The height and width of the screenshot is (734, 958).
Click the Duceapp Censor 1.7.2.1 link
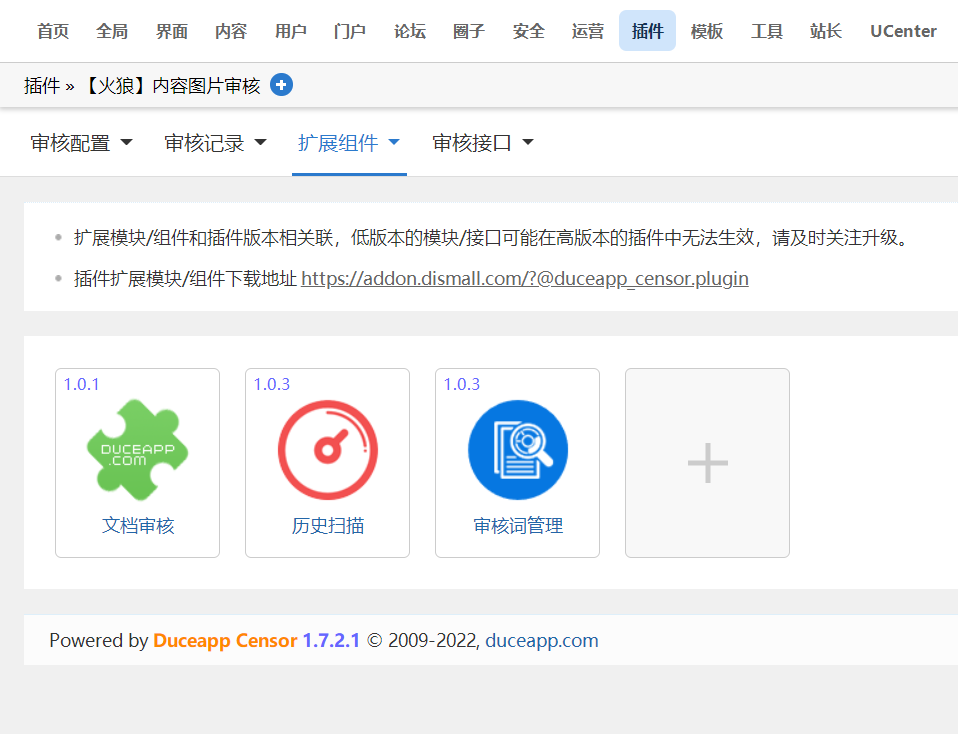tap(254, 641)
